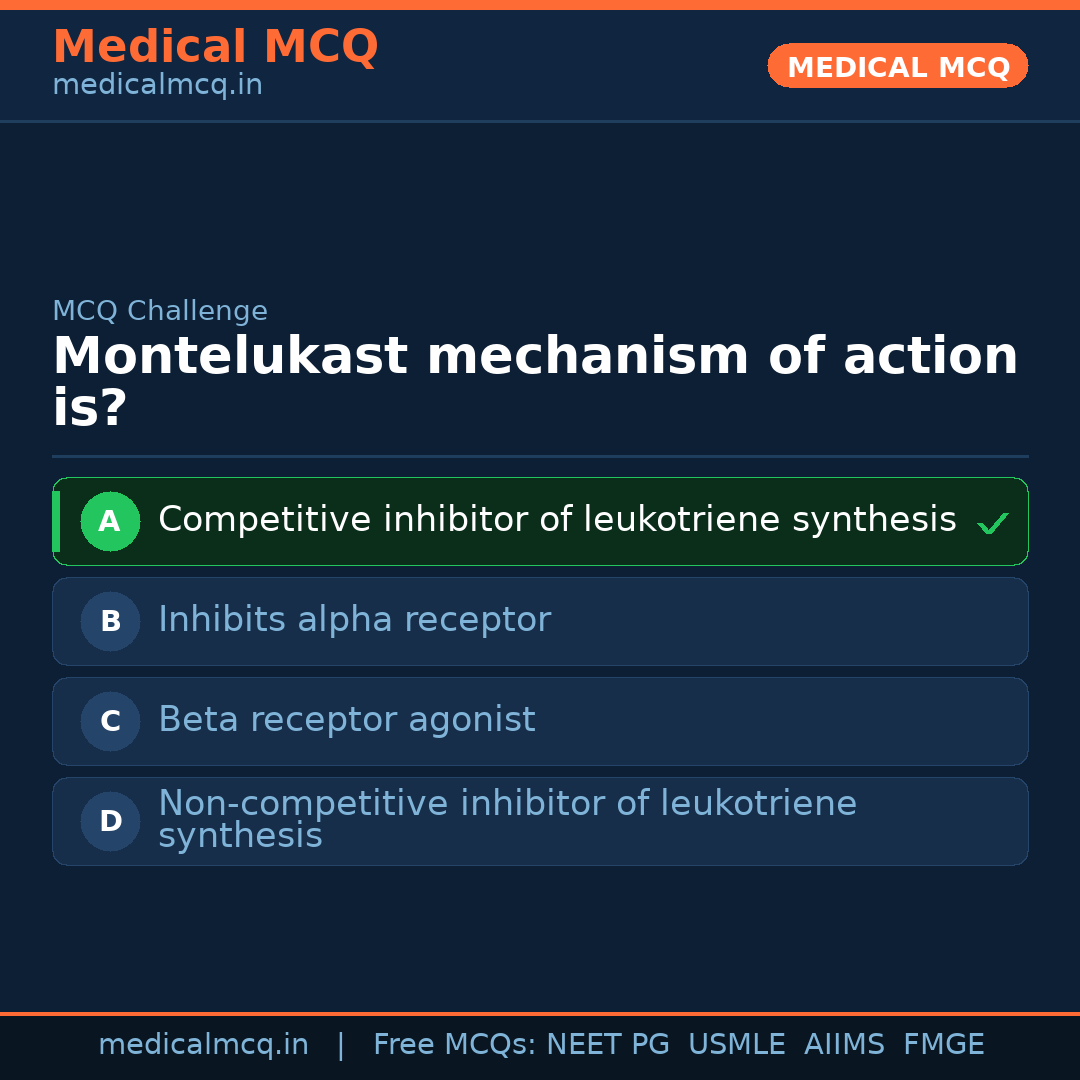Click "FMGE" in the footer
The image size is (1080, 1080).
943,1045
